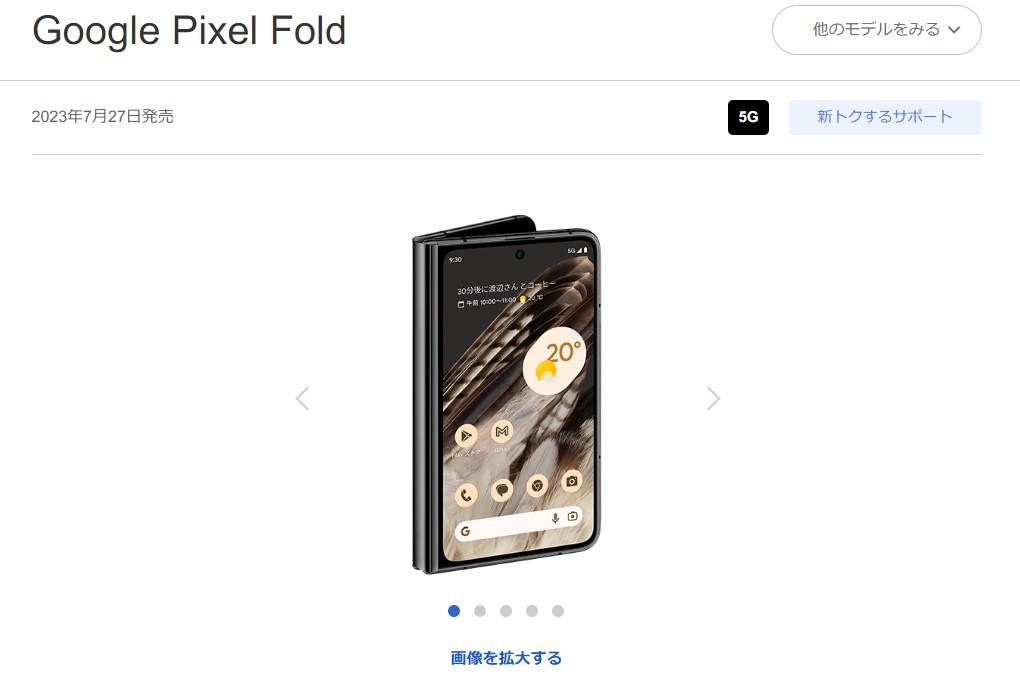Image resolution: width=1020 pixels, height=681 pixels.
Task: Click the Gmail icon on phone screen
Action: click(502, 431)
